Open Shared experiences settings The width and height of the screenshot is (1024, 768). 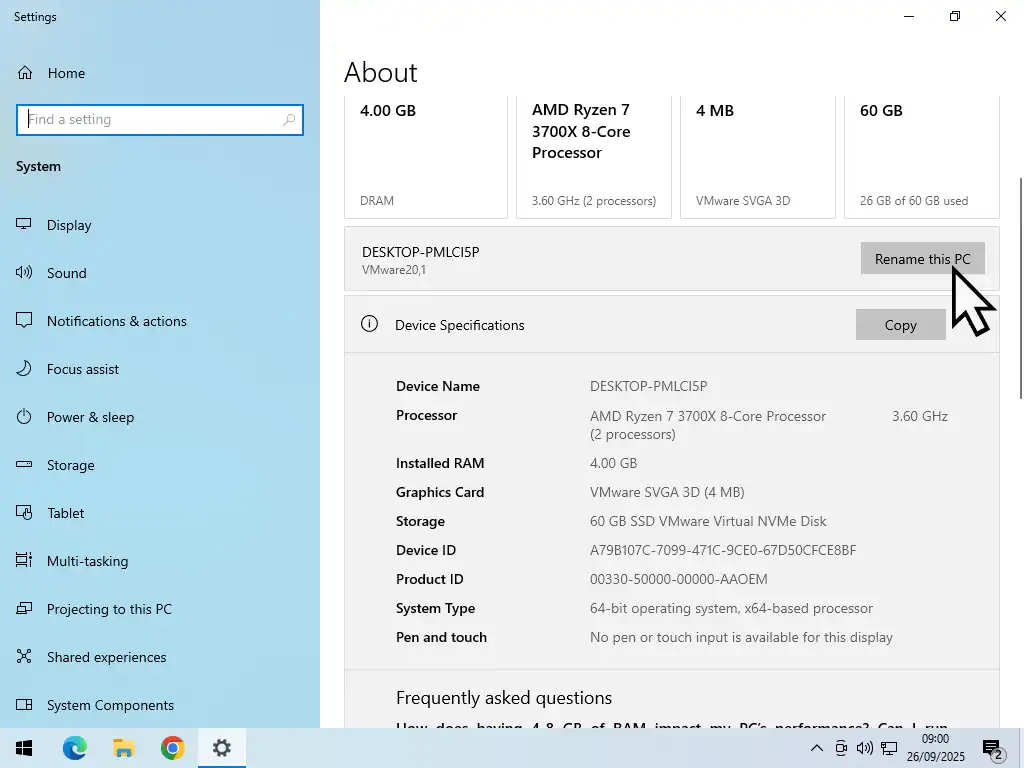(106, 657)
